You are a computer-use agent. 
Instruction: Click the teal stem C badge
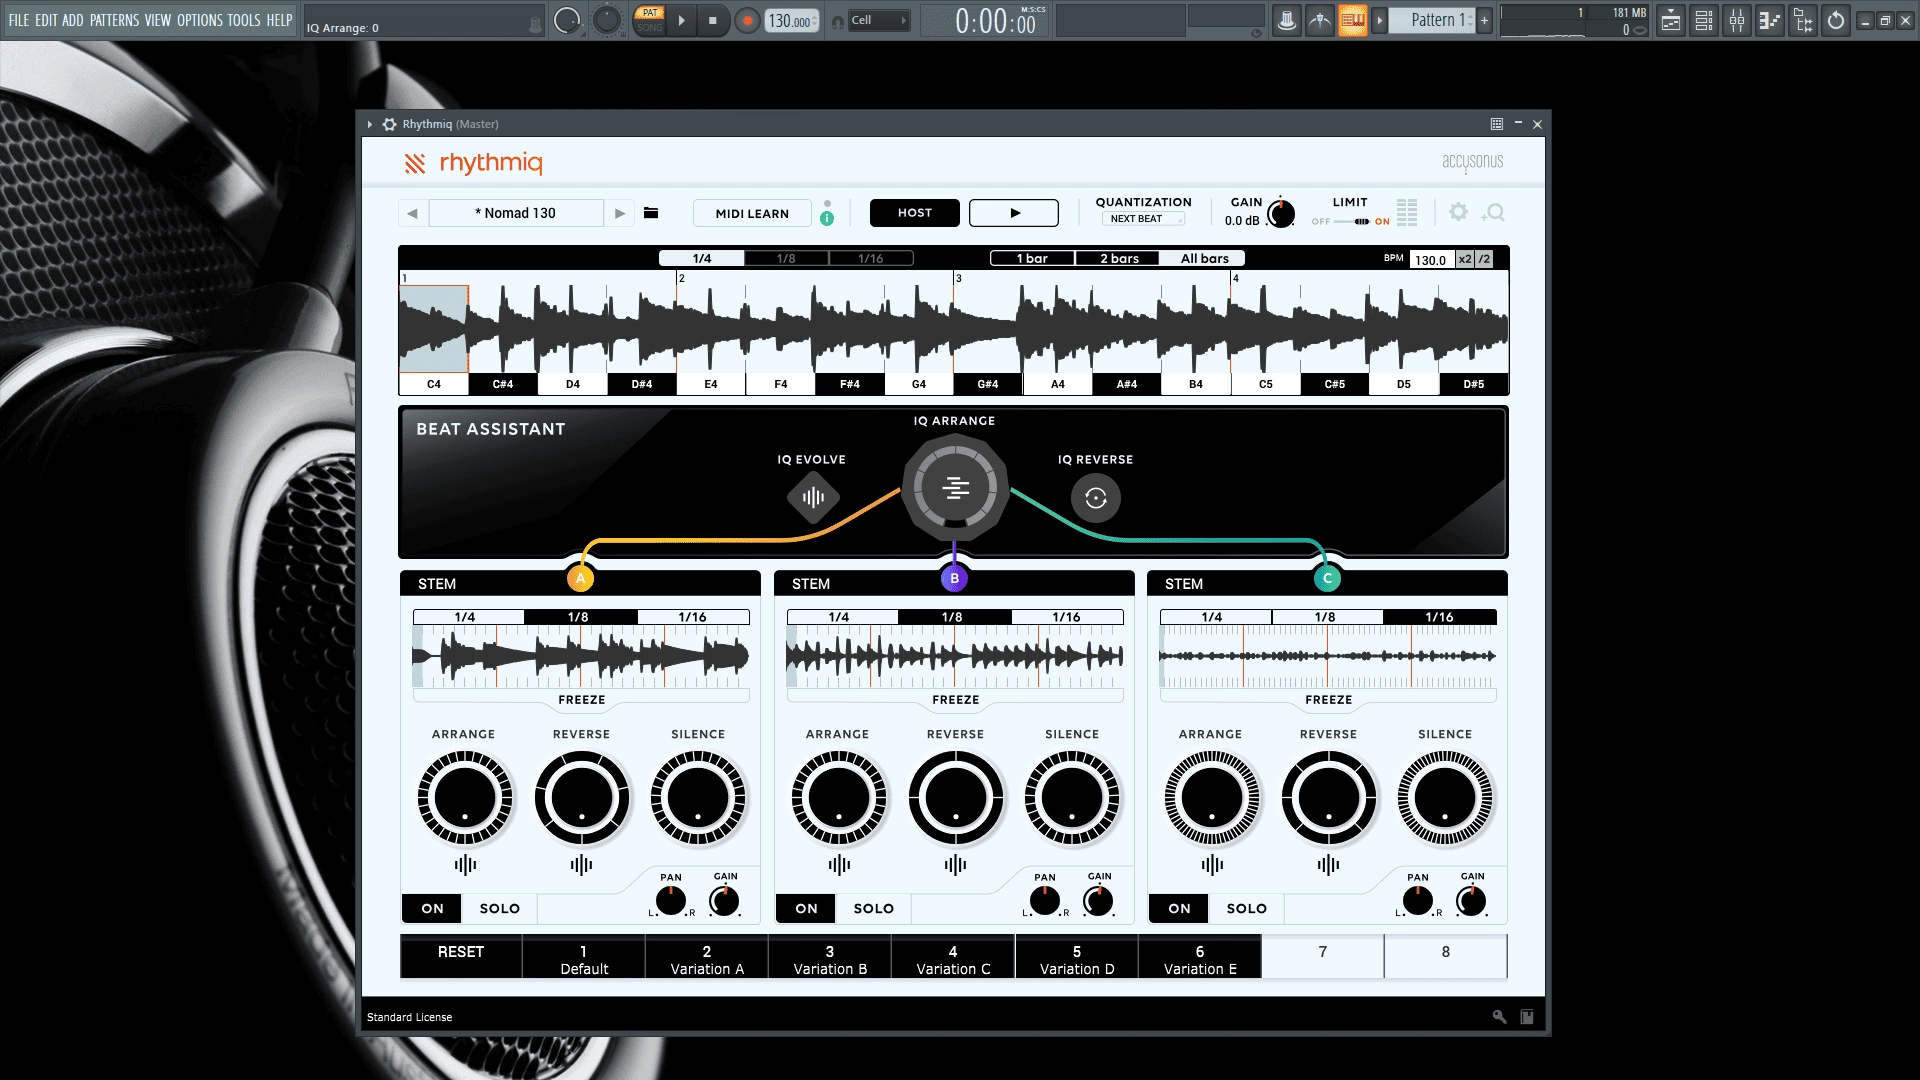coord(1327,578)
